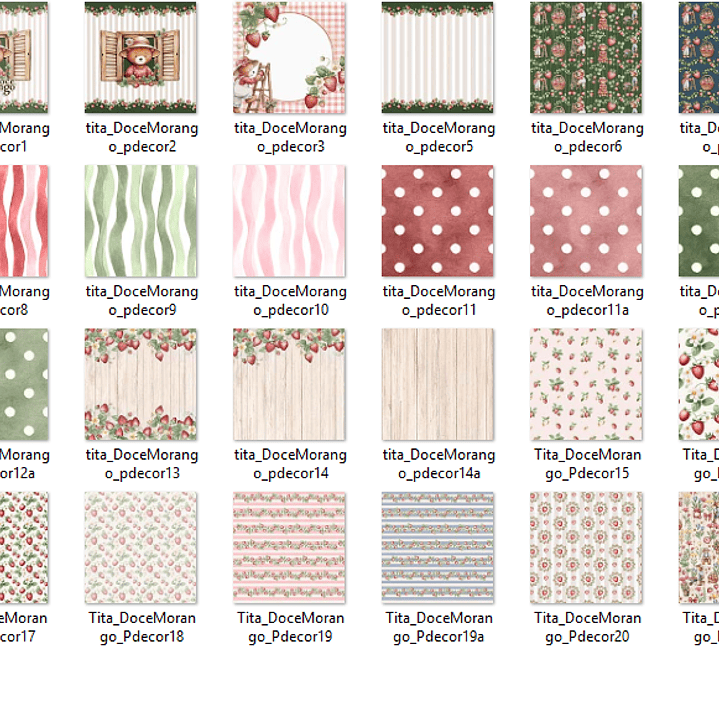Select the dark red polka dot pdecor11 image
This screenshot has height=719, width=719.
coord(438,221)
